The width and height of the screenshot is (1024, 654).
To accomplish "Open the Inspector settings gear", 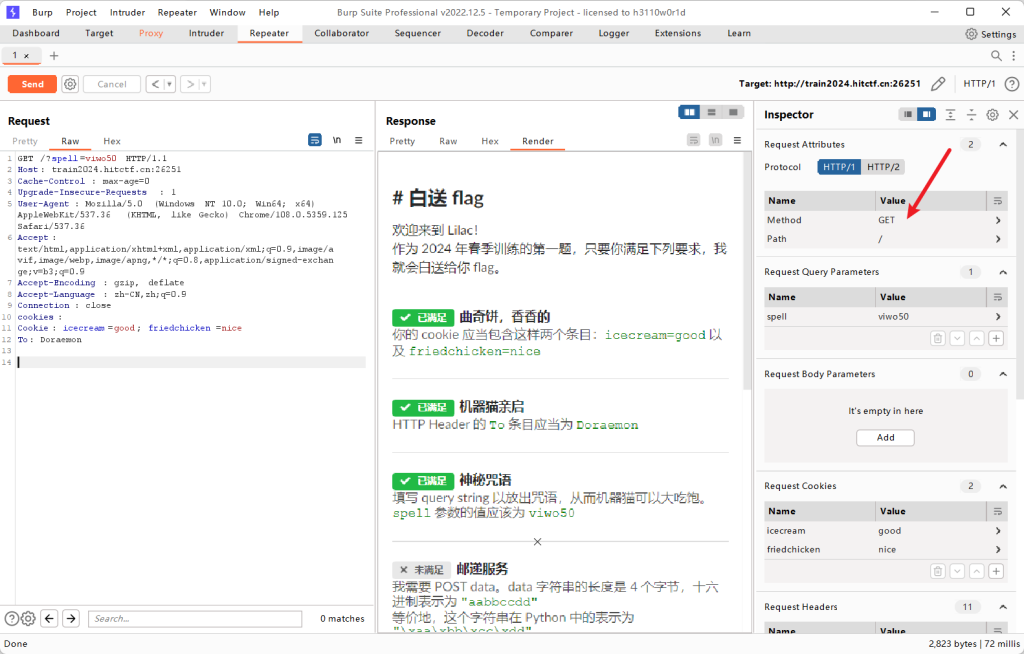I will tap(992, 115).
